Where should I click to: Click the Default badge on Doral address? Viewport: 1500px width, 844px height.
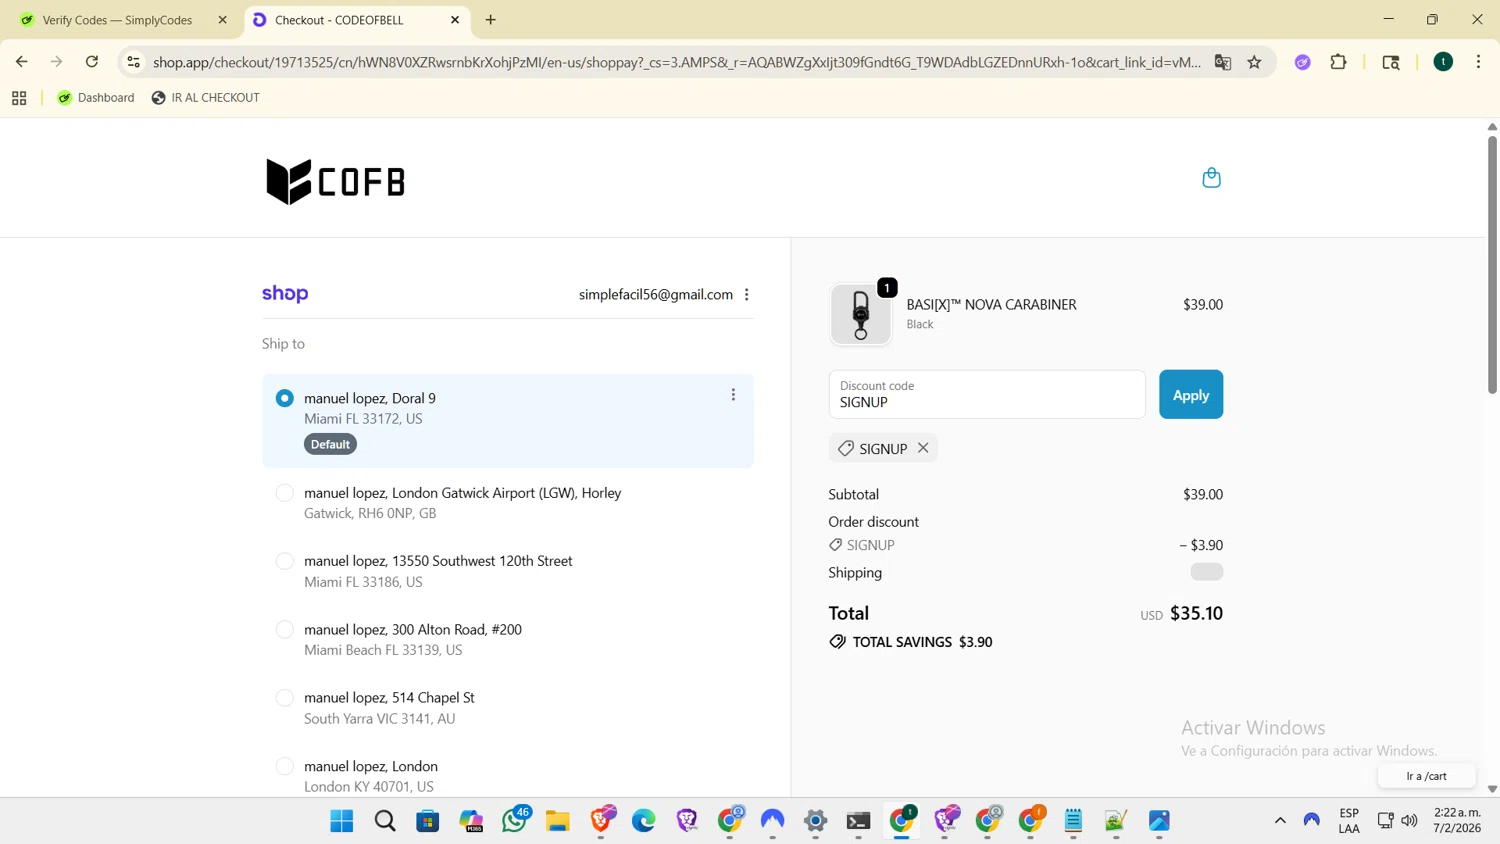pyautogui.click(x=330, y=444)
